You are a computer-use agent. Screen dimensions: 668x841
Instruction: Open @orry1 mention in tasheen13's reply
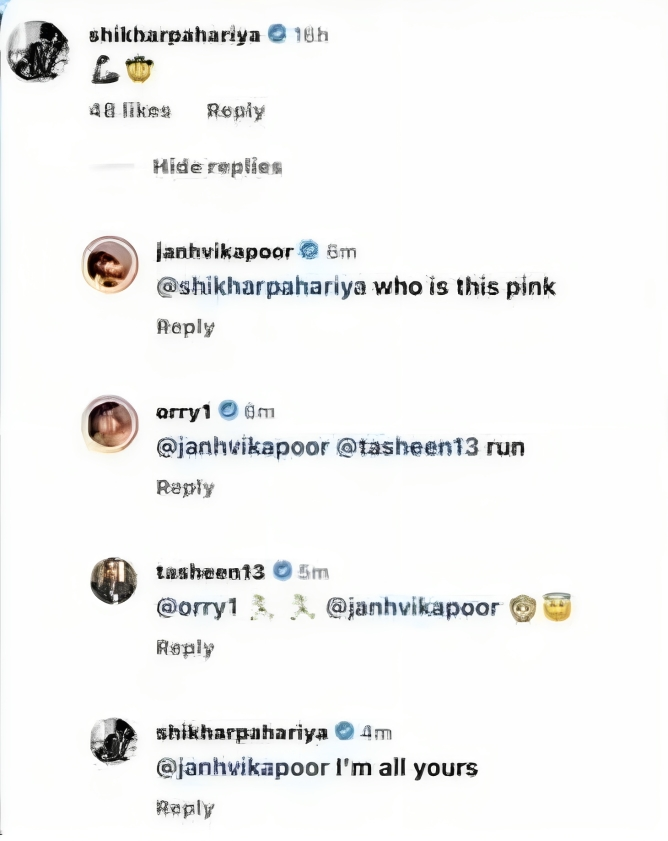click(x=196, y=608)
